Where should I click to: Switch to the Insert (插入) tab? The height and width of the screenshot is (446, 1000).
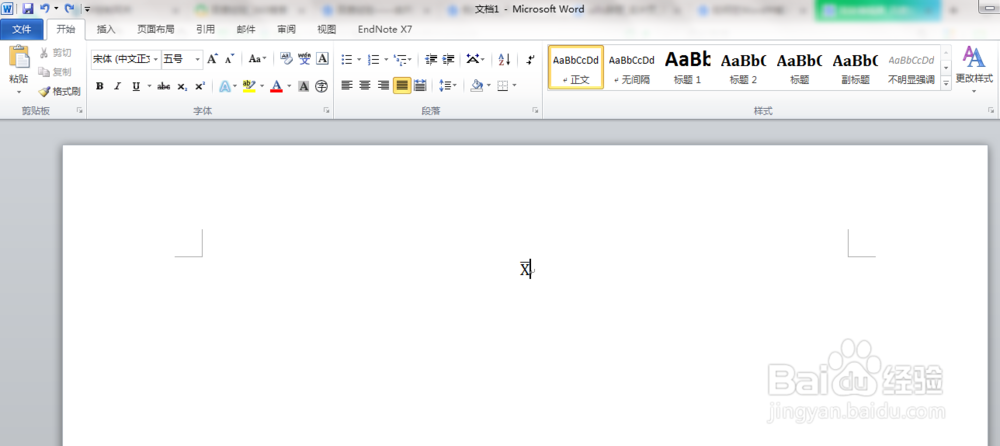pyautogui.click(x=106, y=29)
